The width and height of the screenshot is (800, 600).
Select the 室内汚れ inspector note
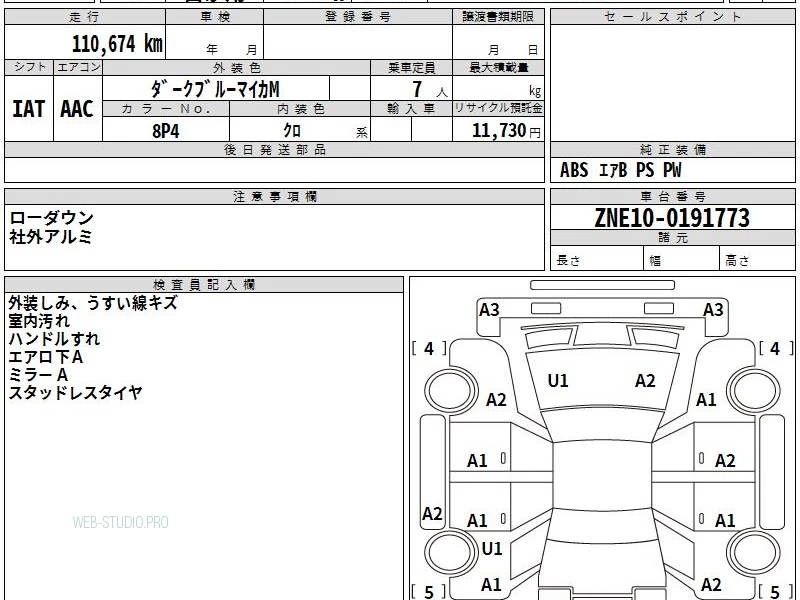[x=39, y=321]
